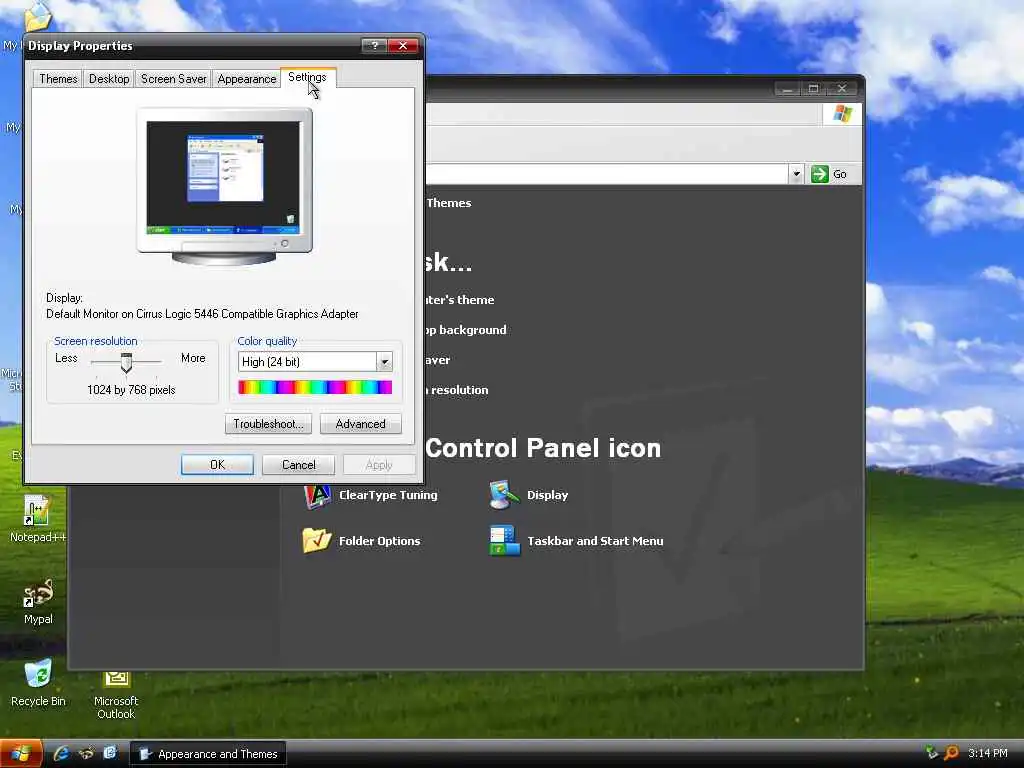Click the Advanced button
The width and height of the screenshot is (1024, 768).
point(360,424)
